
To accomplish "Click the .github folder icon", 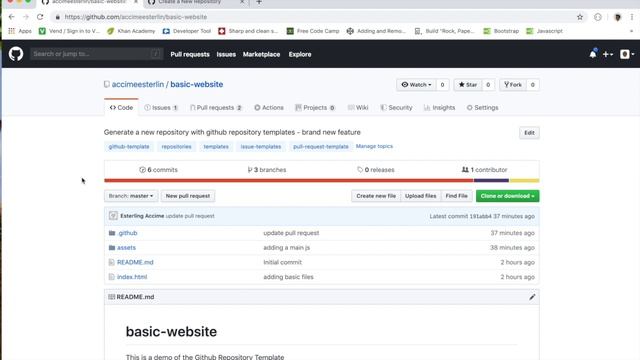I will pos(112,233).
